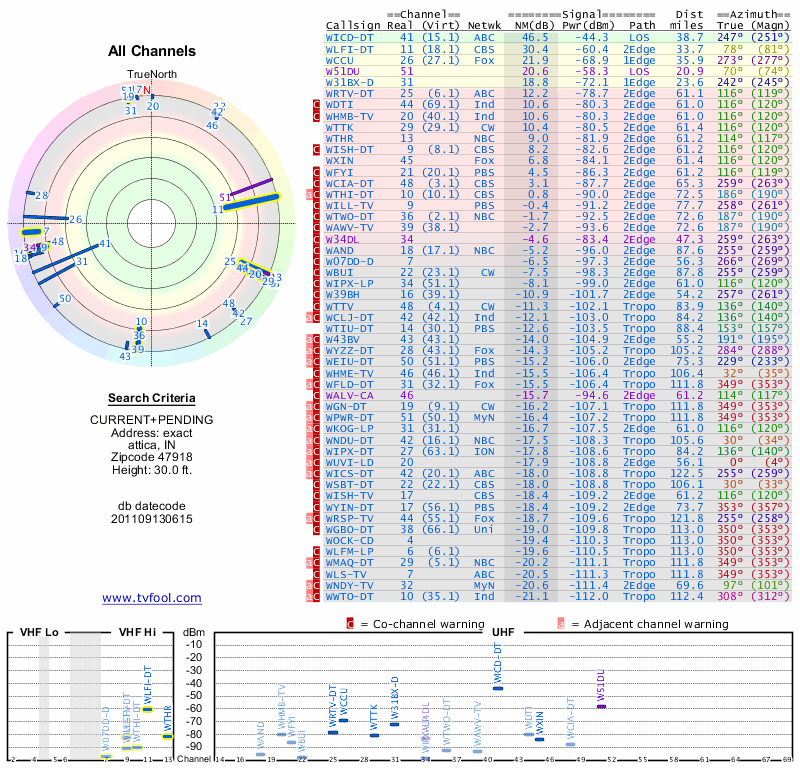Screen dimensions: 800x768
Task: Click the warning badge beside WEIU-DT
Action: (313, 362)
